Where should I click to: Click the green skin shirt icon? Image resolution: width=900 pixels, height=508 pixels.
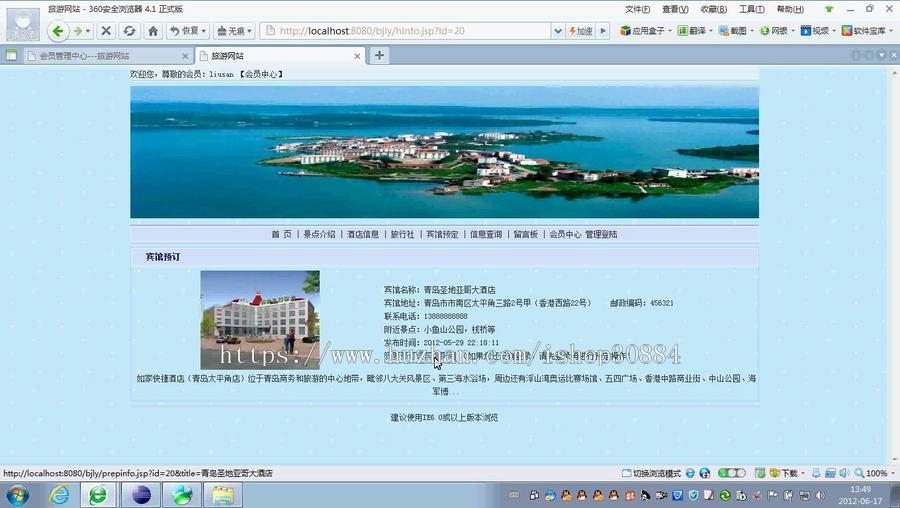pos(829,9)
